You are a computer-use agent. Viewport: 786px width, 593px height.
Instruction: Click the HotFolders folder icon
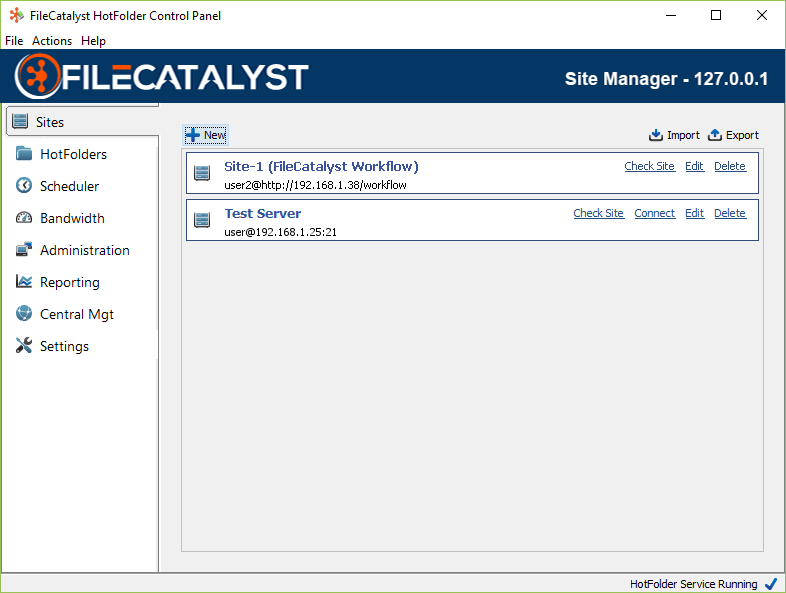coord(24,153)
